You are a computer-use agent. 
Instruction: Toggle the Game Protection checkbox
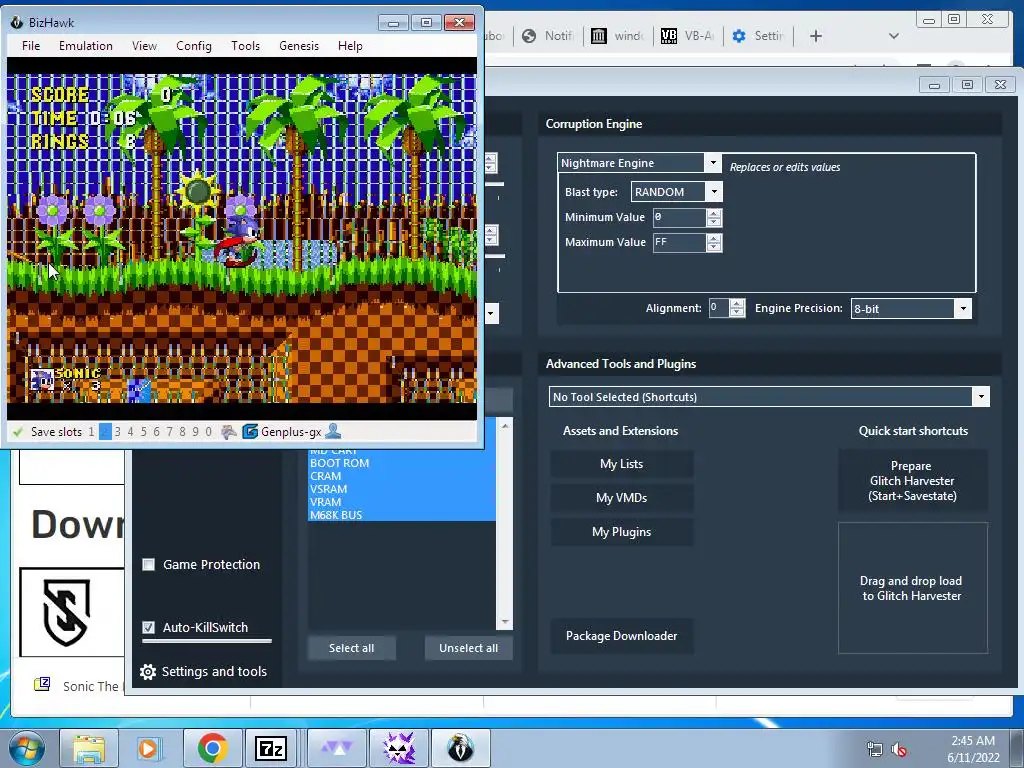(x=149, y=564)
